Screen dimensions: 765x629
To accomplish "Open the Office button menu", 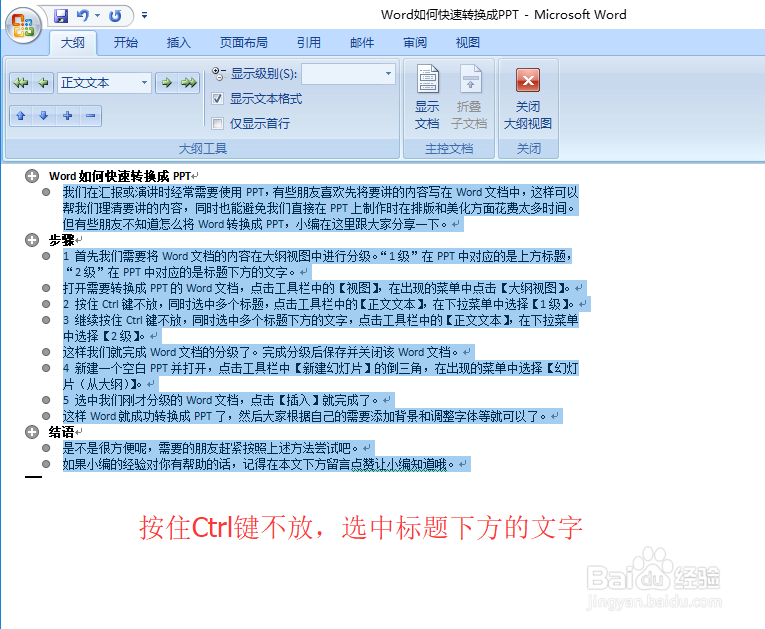I will point(23,24).
